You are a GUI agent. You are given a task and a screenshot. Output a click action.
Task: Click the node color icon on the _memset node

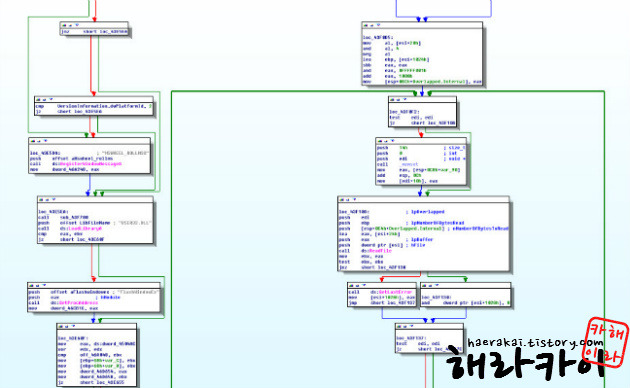[x=380, y=141]
